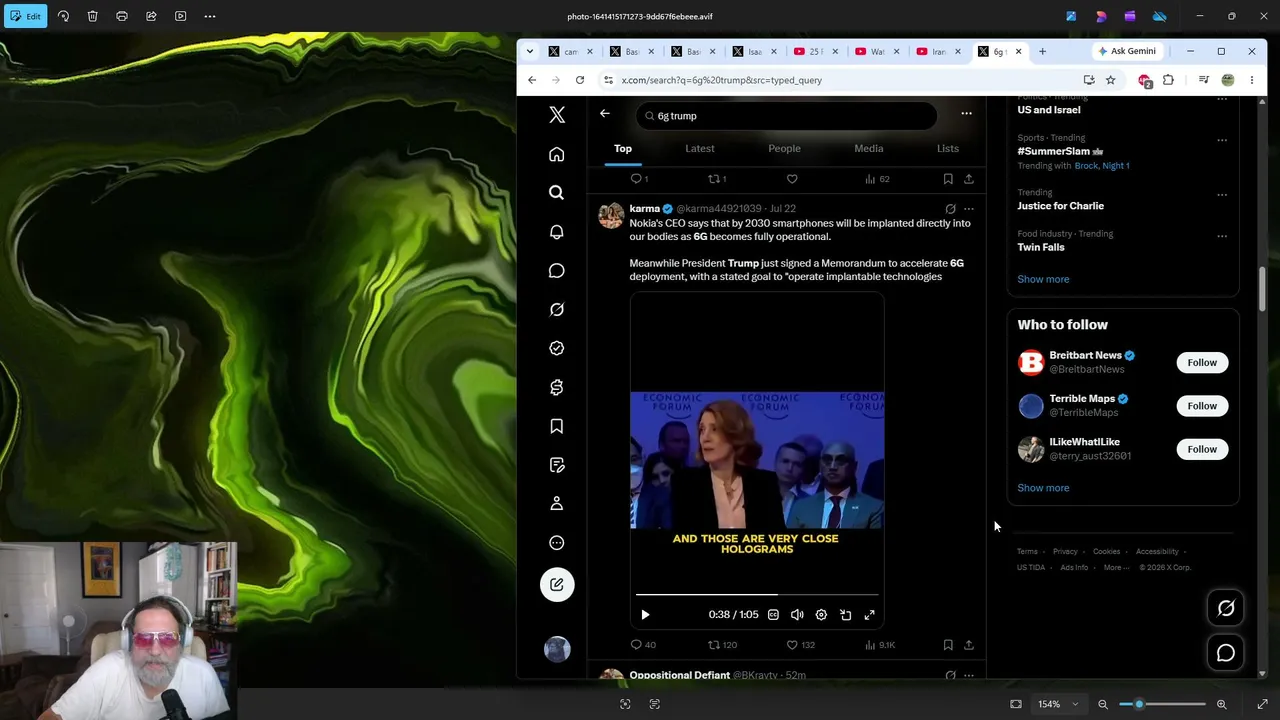Seek on the video progress bar
The width and height of the screenshot is (1280, 720).
(757, 595)
